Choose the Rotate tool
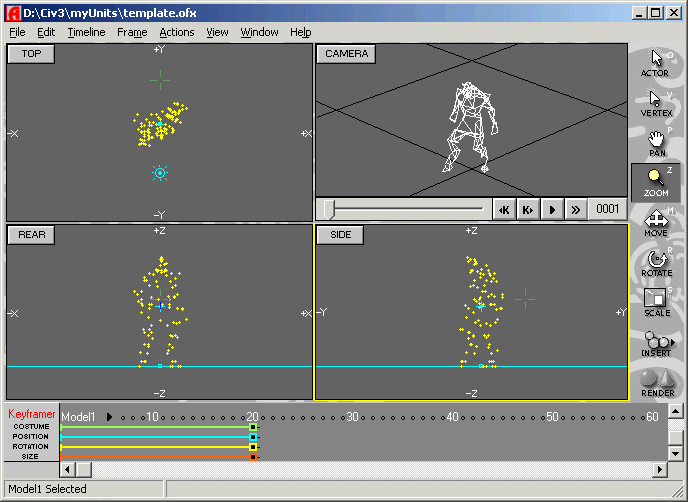The image size is (688, 502). coord(656,263)
